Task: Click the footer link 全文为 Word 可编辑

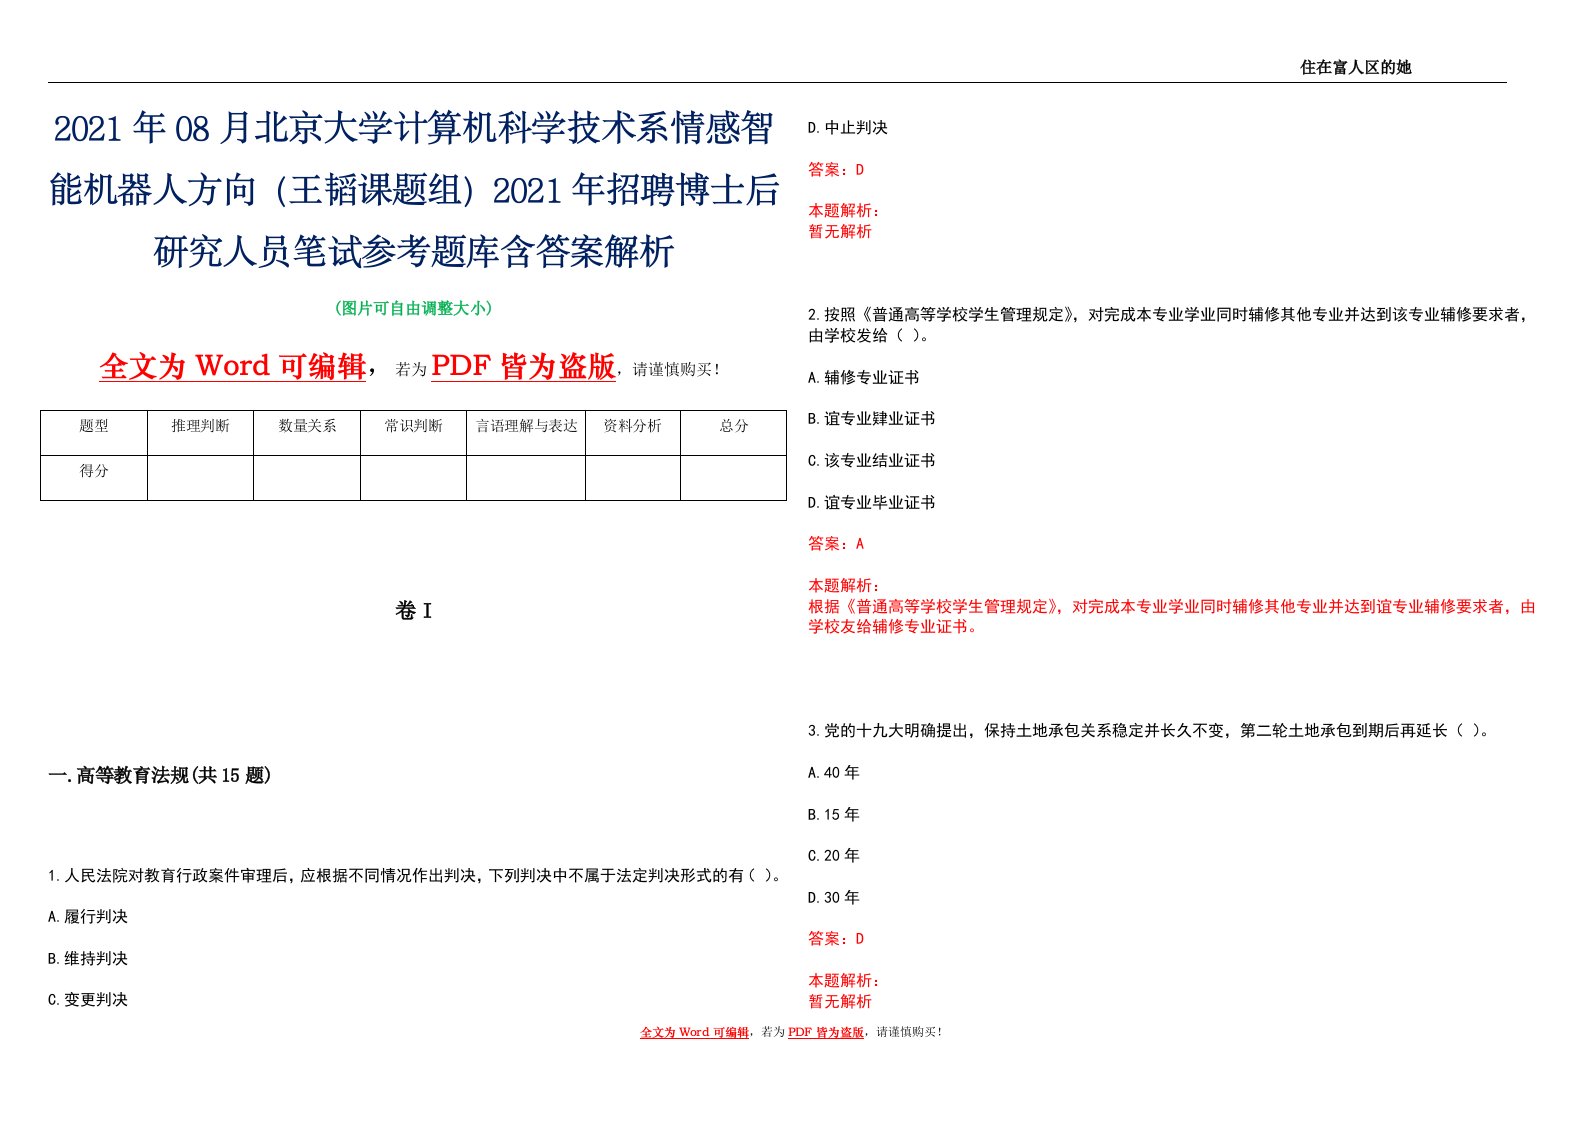Action: click(695, 1032)
